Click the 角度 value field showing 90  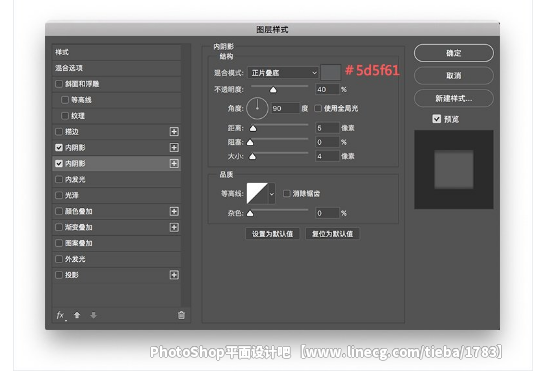tap(285, 108)
